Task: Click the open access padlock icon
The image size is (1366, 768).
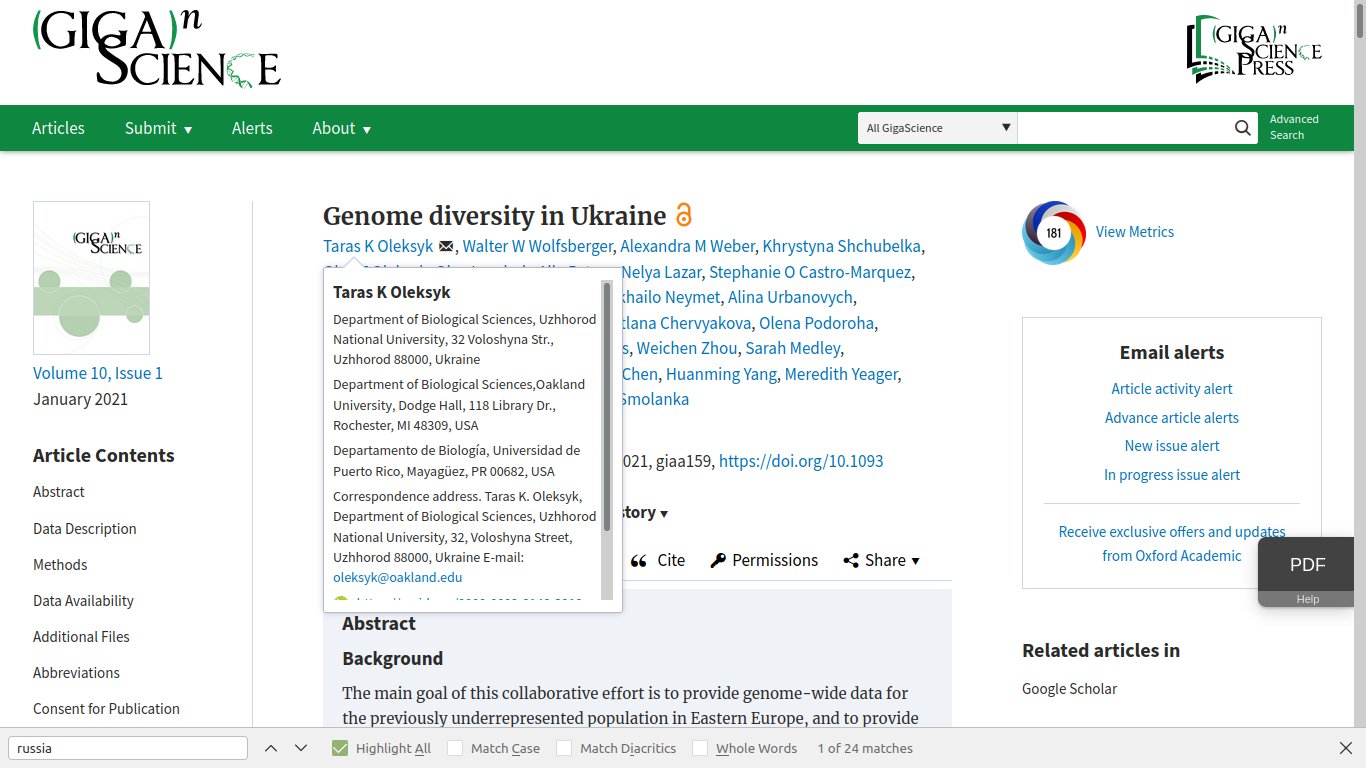Action: click(x=684, y=215)
